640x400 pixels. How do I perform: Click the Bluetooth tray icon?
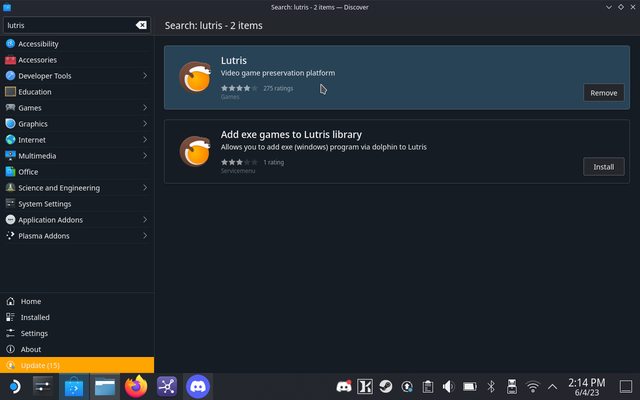click(490, 386)
